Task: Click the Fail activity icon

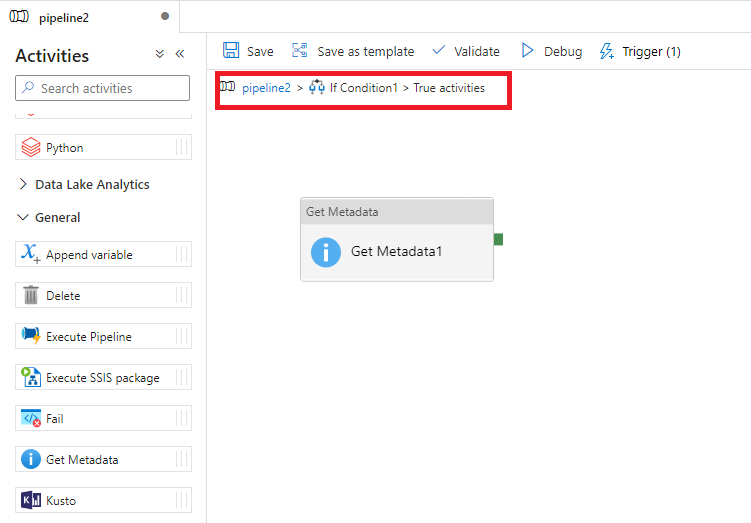Action: [x=31, y=418]
